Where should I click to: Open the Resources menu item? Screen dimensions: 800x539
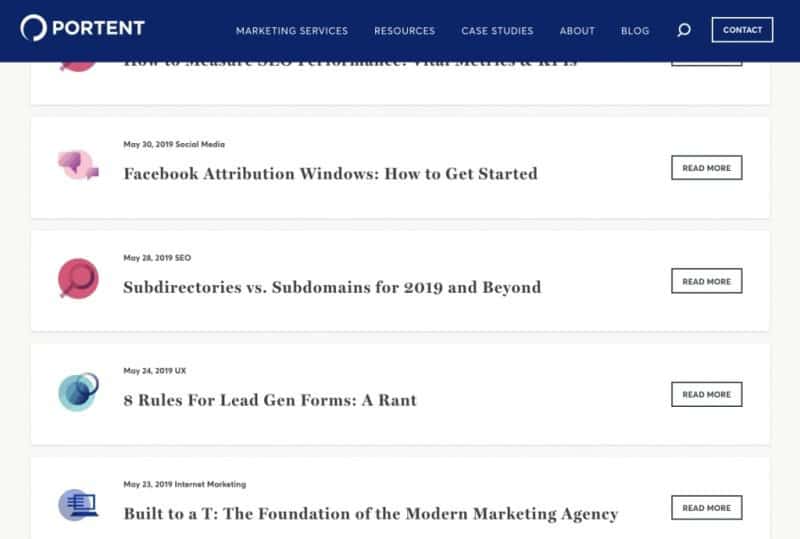tap(405, 31)
